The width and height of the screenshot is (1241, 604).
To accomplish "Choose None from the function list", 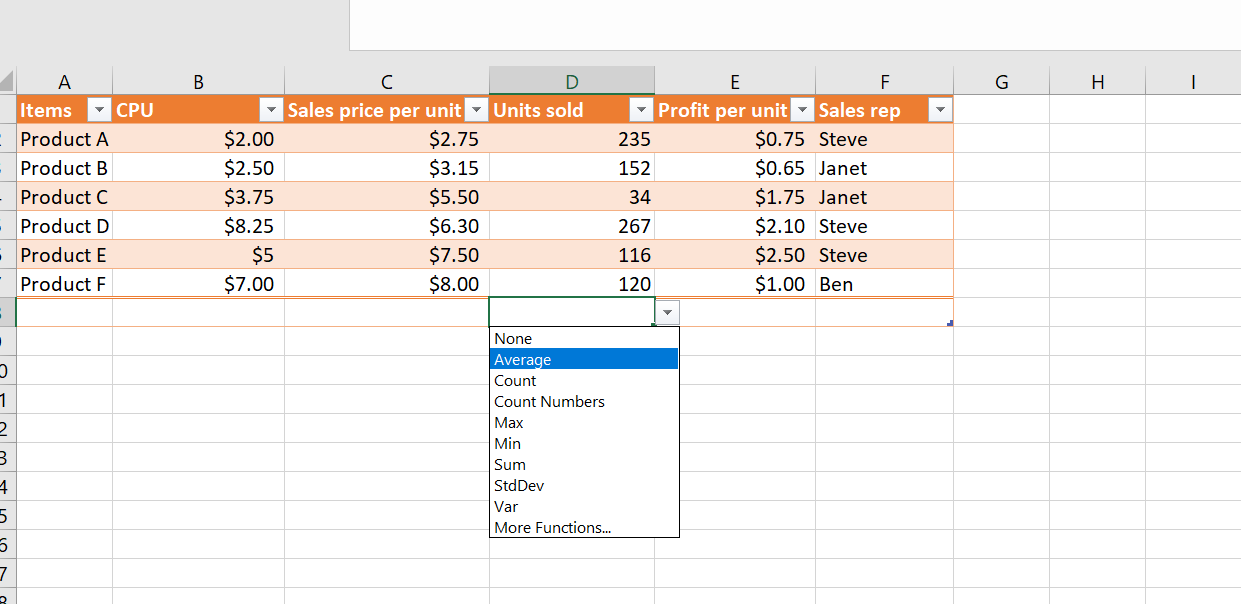I will [513, 339].
